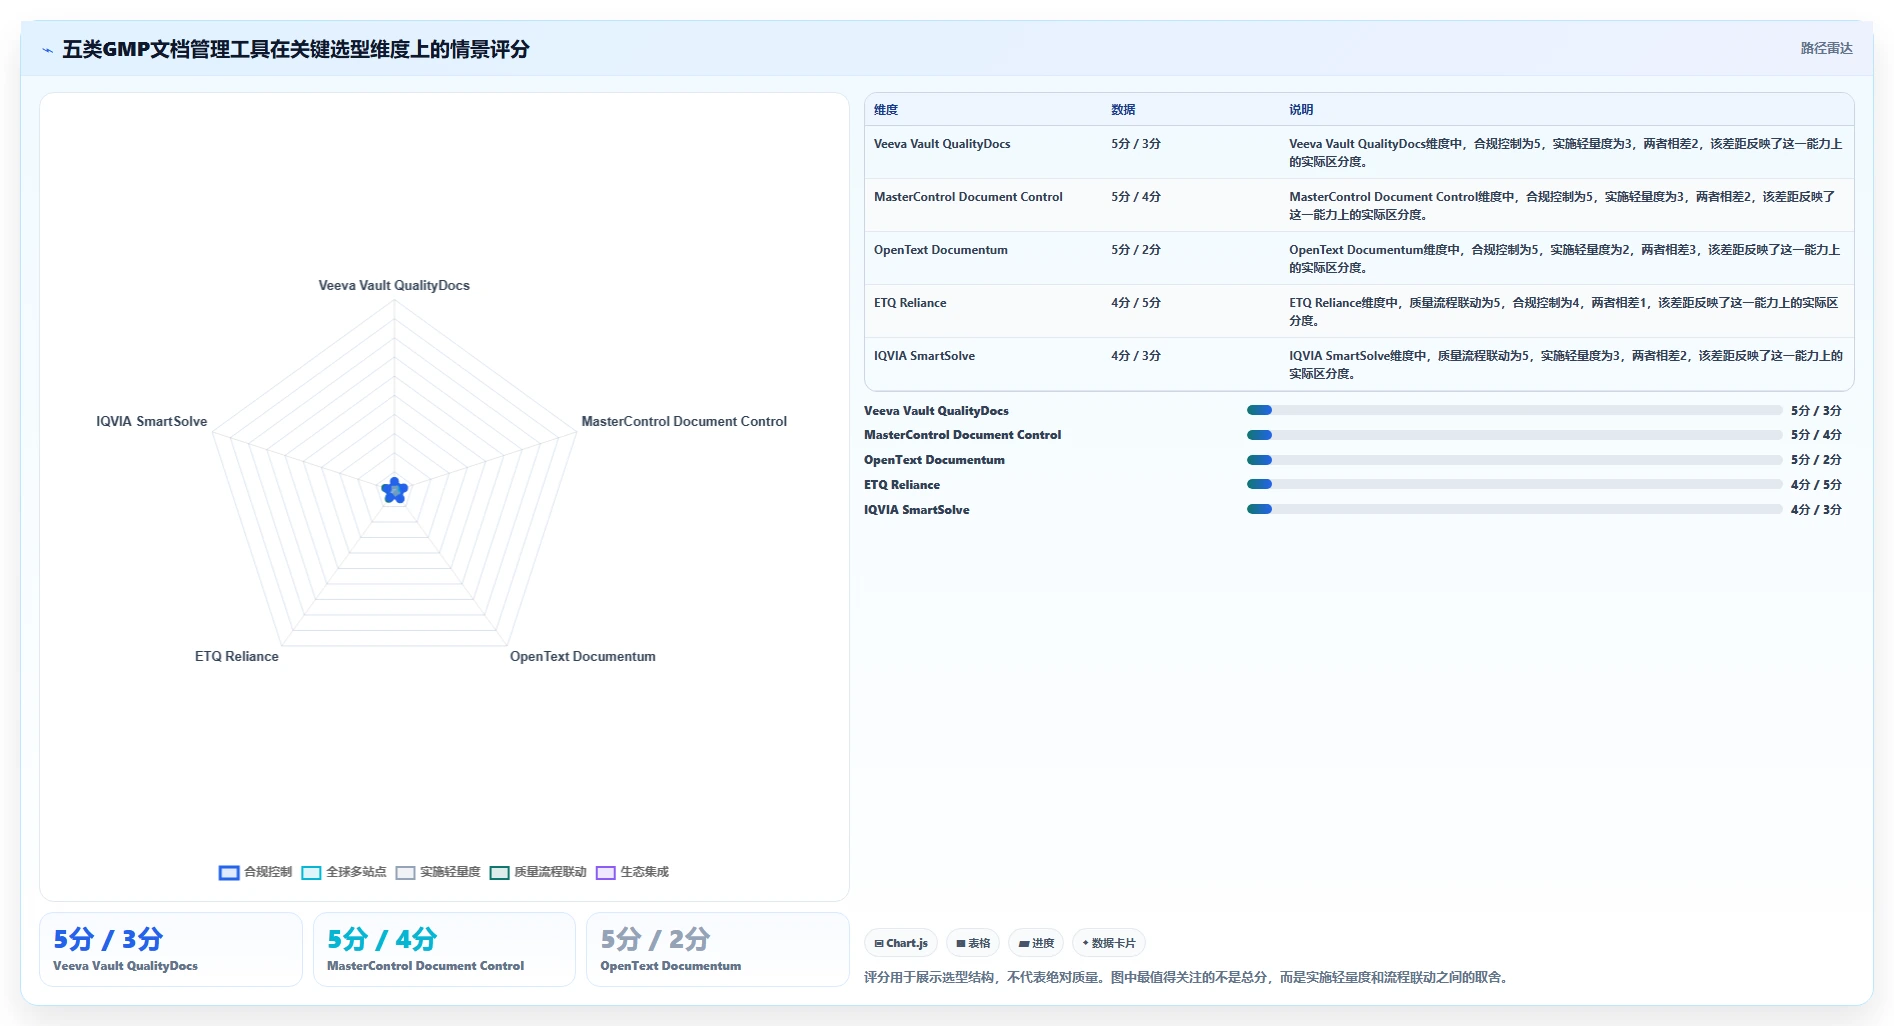The image size is (1894, 1026).
Task: Toggle the 实施轻量度 legend swatch
Action: [x=405, y=872]
